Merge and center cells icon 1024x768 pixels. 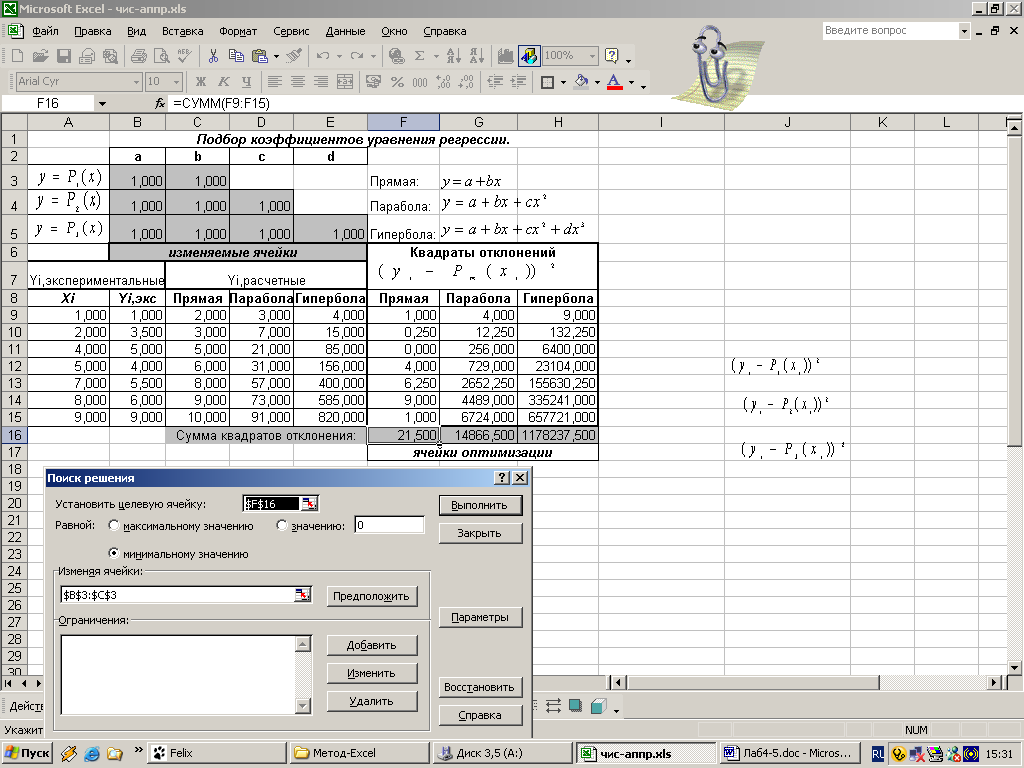(344, 82)
